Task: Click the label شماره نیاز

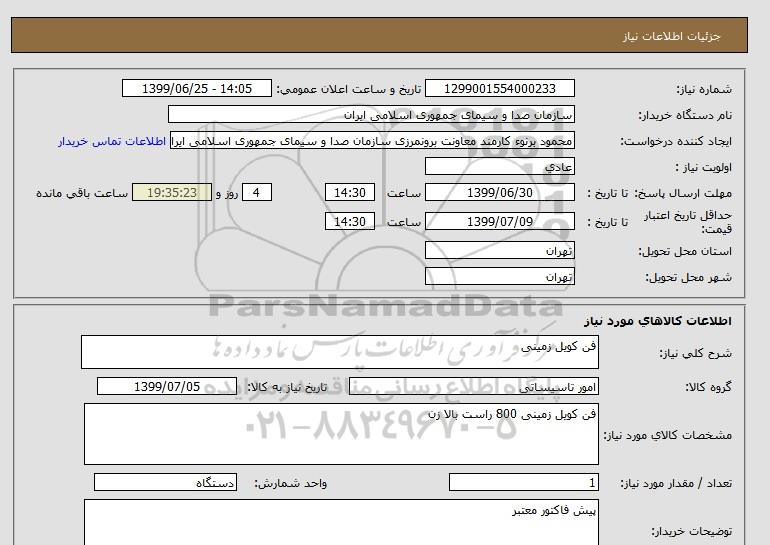Action: pos(704,89)
